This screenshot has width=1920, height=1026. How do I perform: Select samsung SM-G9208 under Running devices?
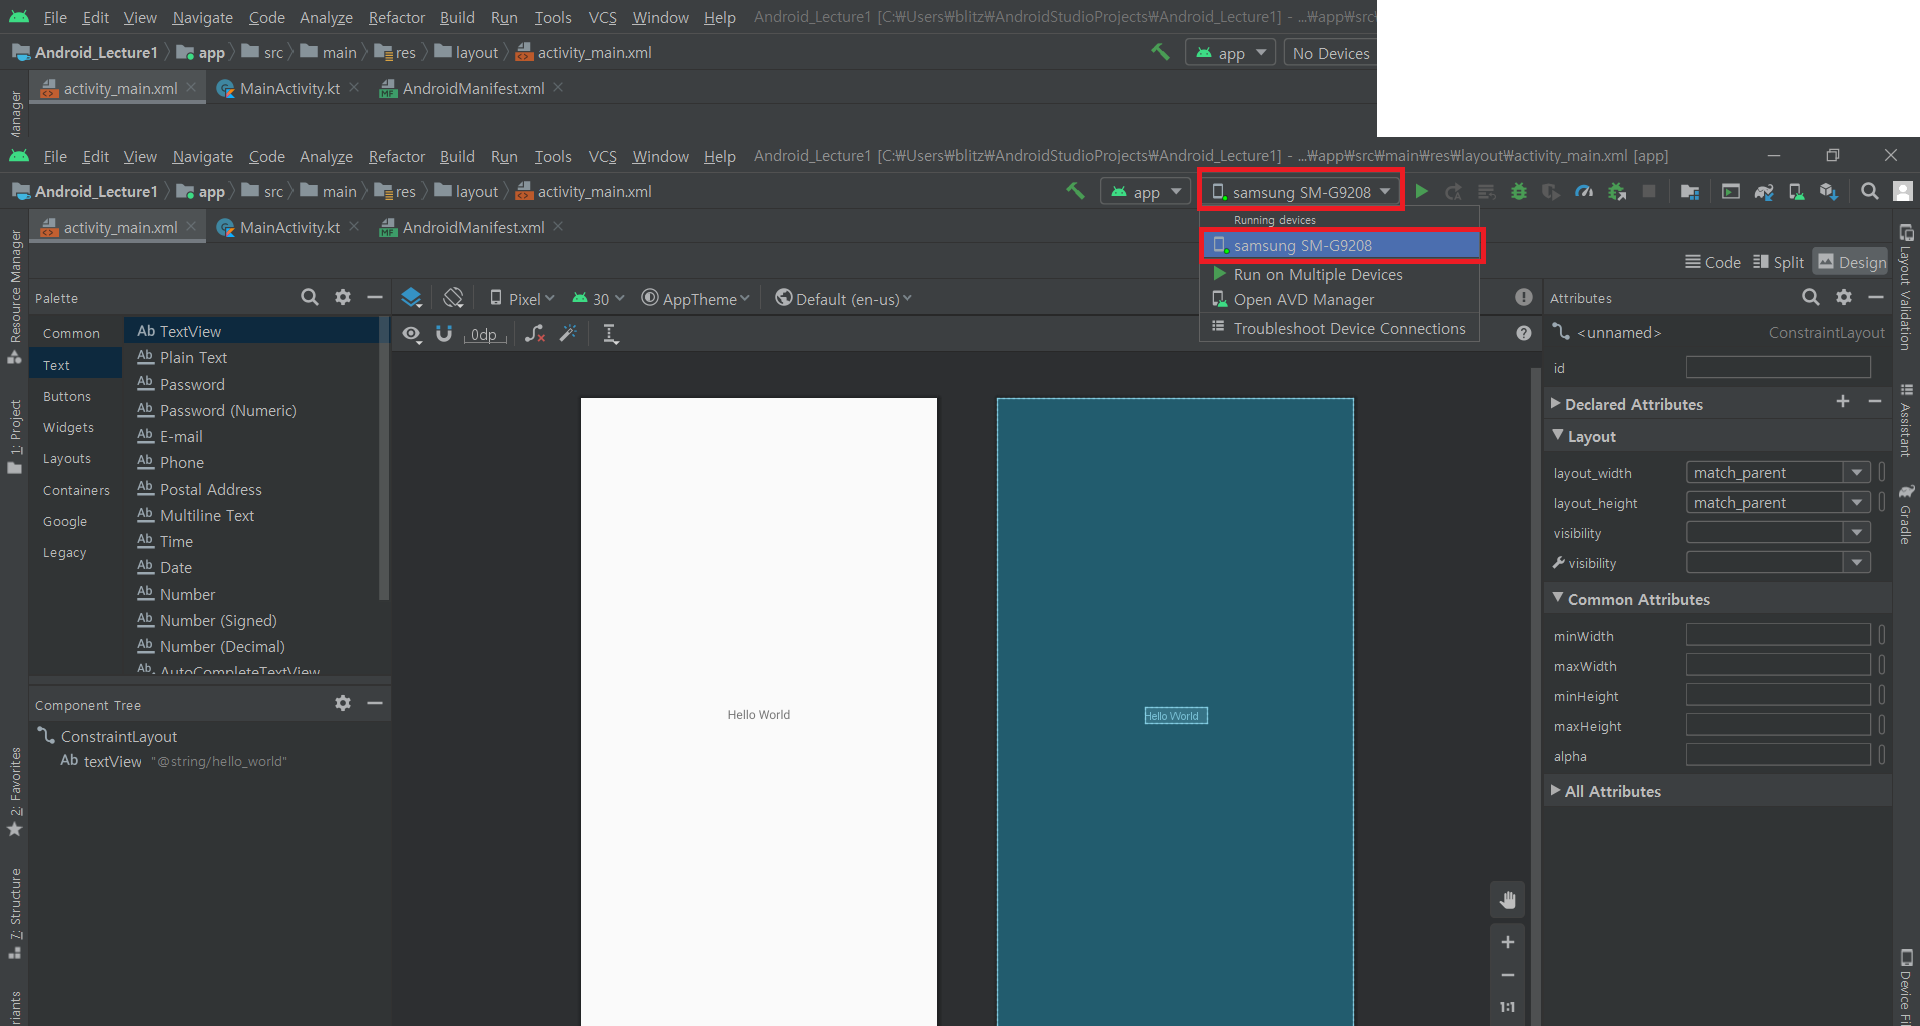click(1341, 245)
